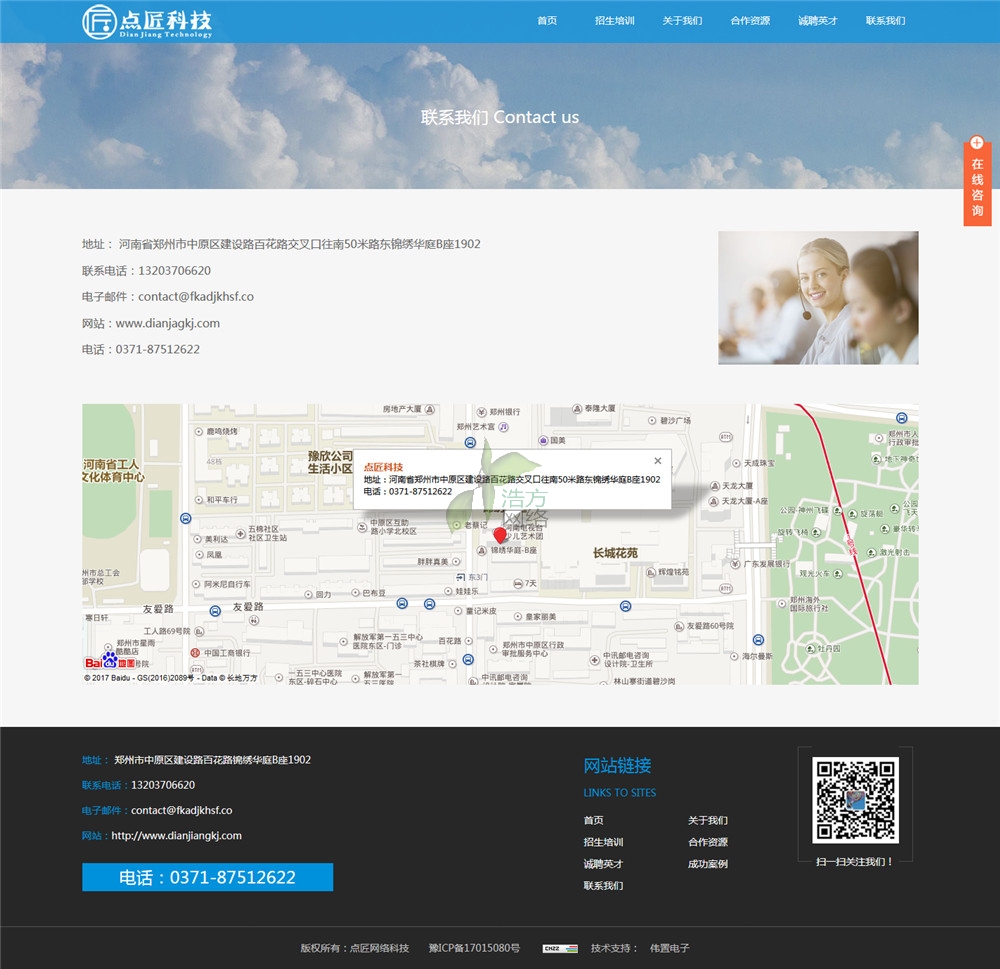
Task: Open 关于我们 in the top navigation
Action: 682,21
